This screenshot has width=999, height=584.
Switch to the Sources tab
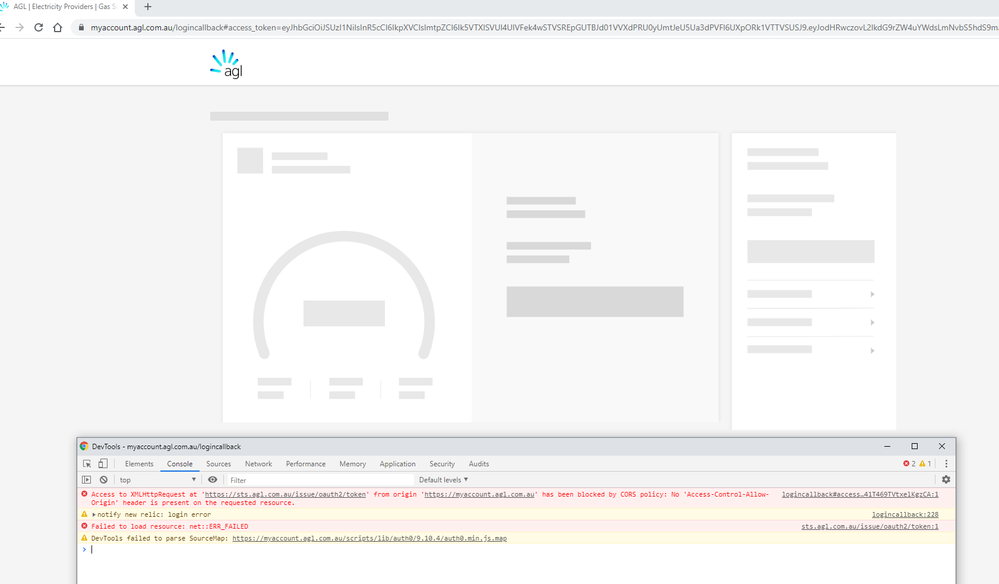pyautogui.click(x=218, y=464)
